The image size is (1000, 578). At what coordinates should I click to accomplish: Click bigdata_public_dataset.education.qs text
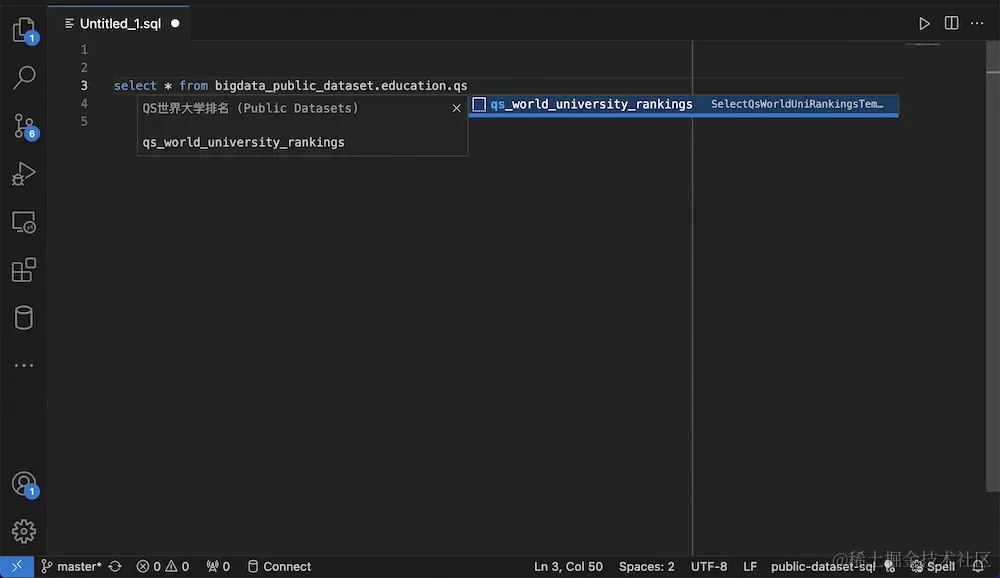(x=341, y=85)
